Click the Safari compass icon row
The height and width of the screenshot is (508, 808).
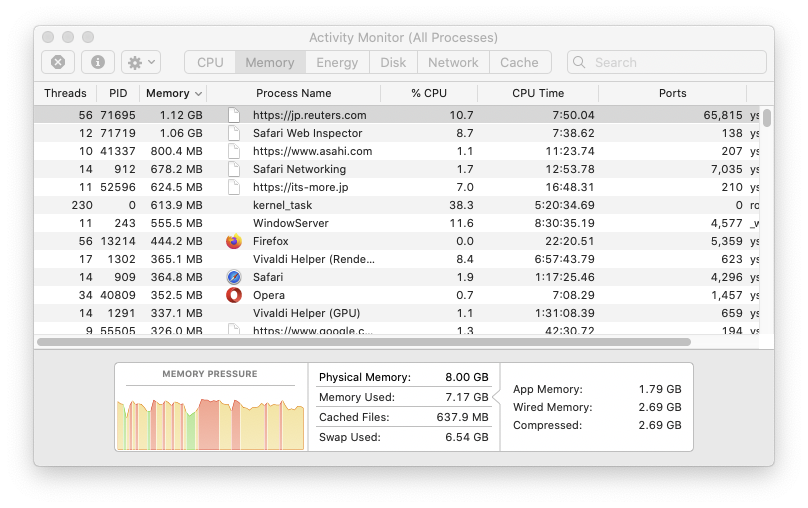tap(234, 277)
